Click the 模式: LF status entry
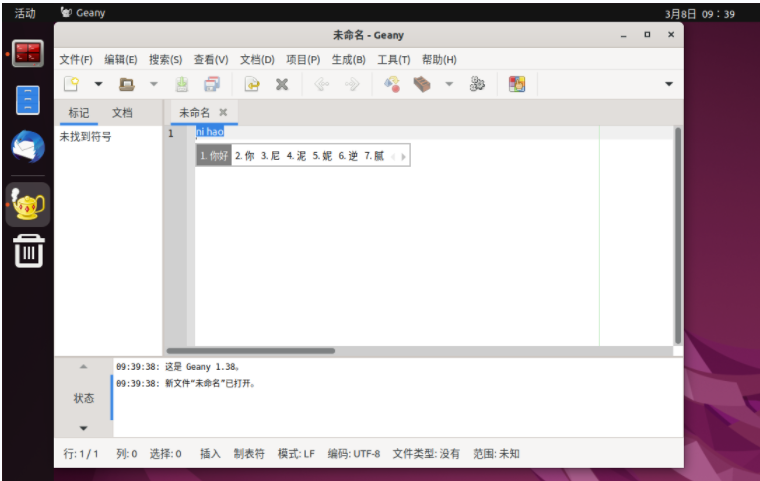Screen dimensions: 760x481 tap(296, 454)
